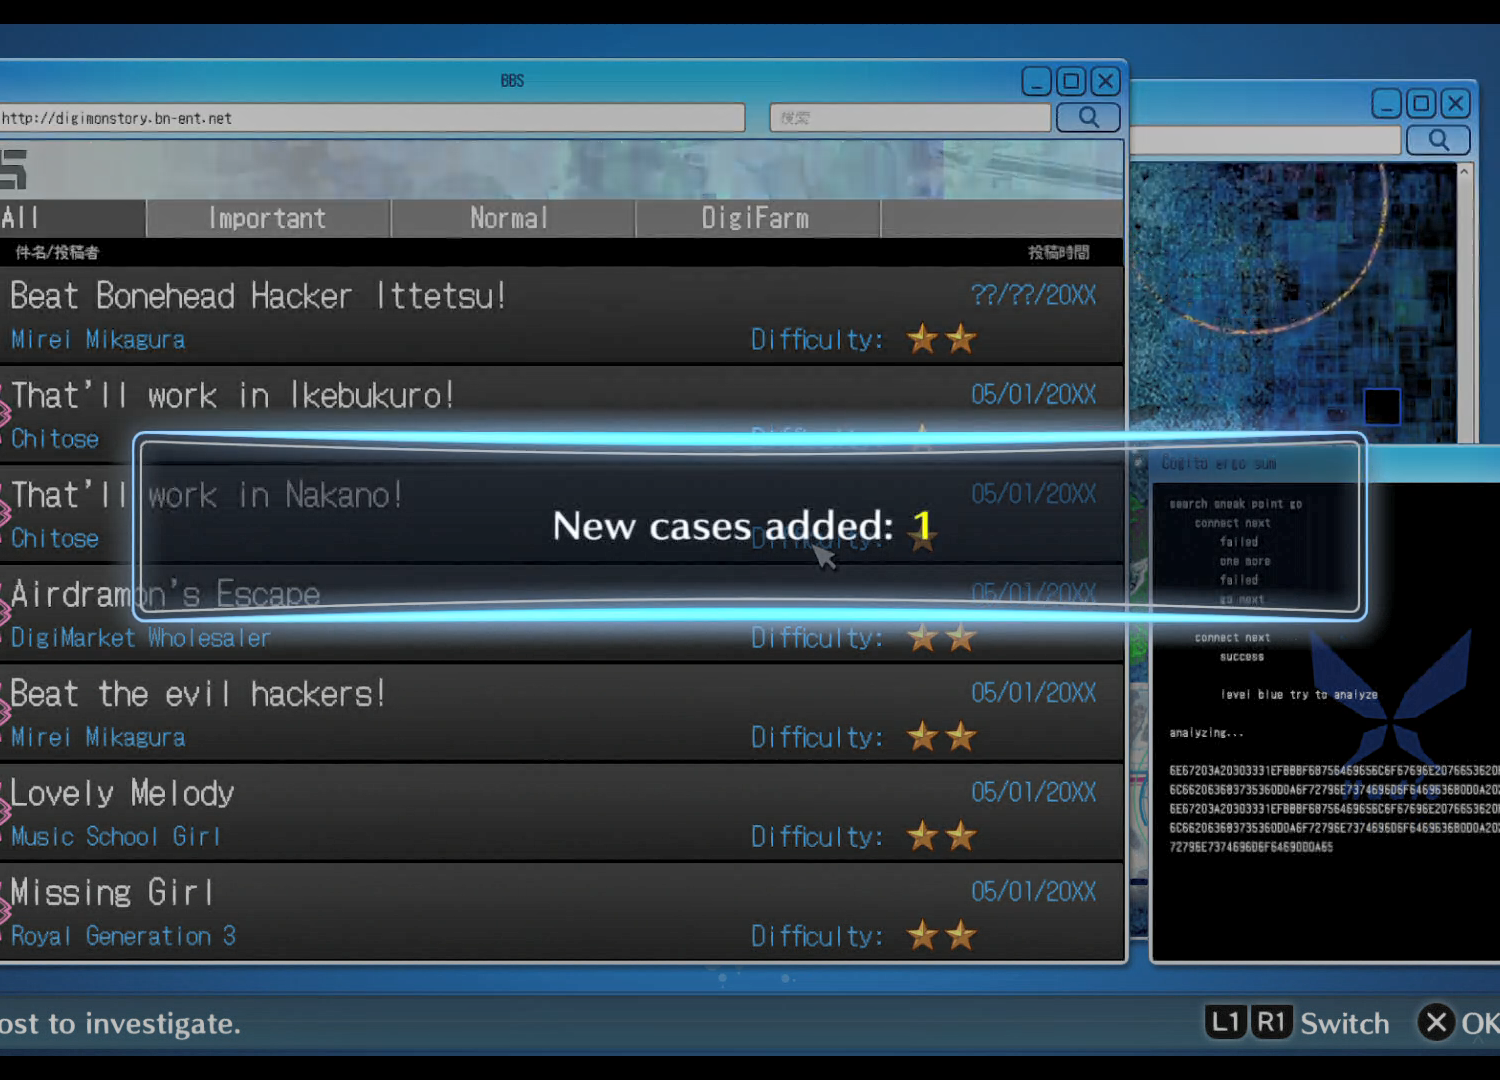This screenshot has width=1500, height=1080.
Task: Switch to the Normal tab
Action: [510, 218]
